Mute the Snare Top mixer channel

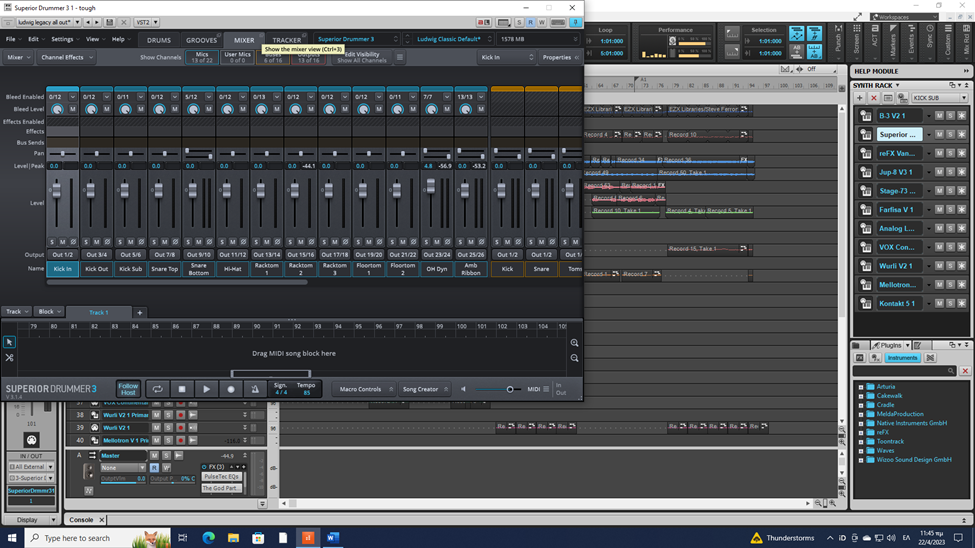(x=165, y=242)
